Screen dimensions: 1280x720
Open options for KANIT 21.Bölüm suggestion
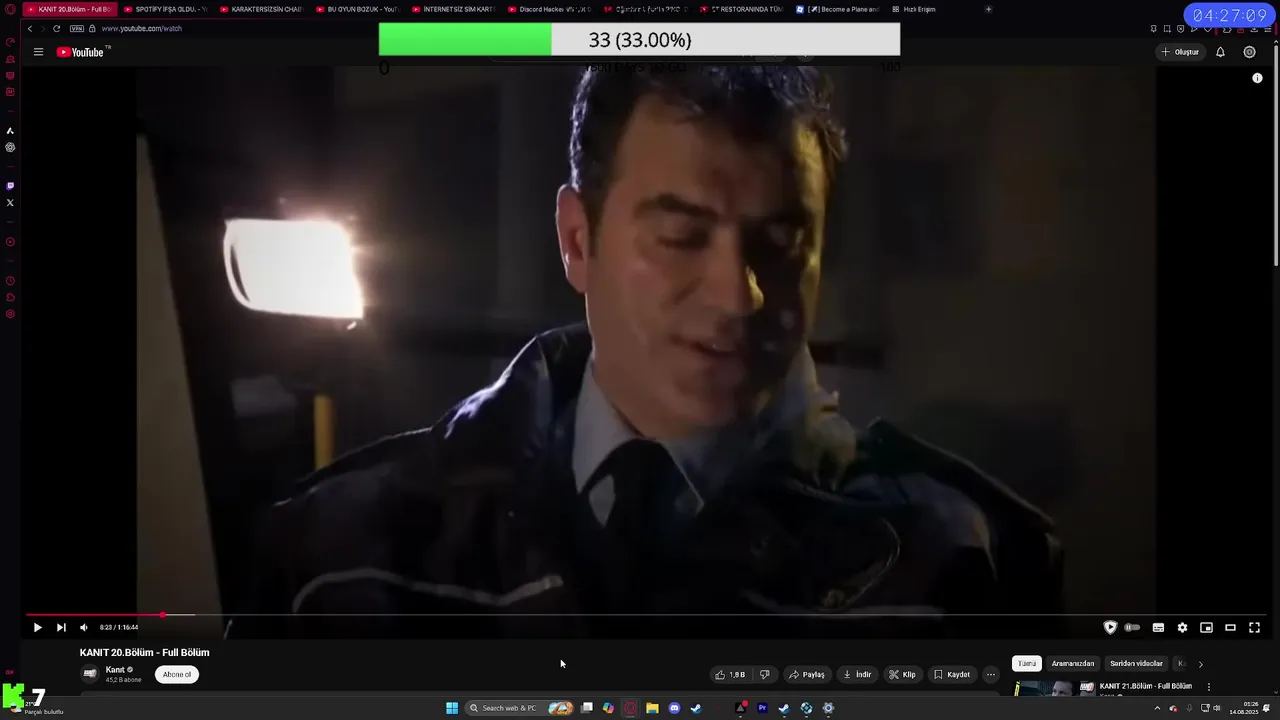pyautogui.click(x=1209, y=687)
